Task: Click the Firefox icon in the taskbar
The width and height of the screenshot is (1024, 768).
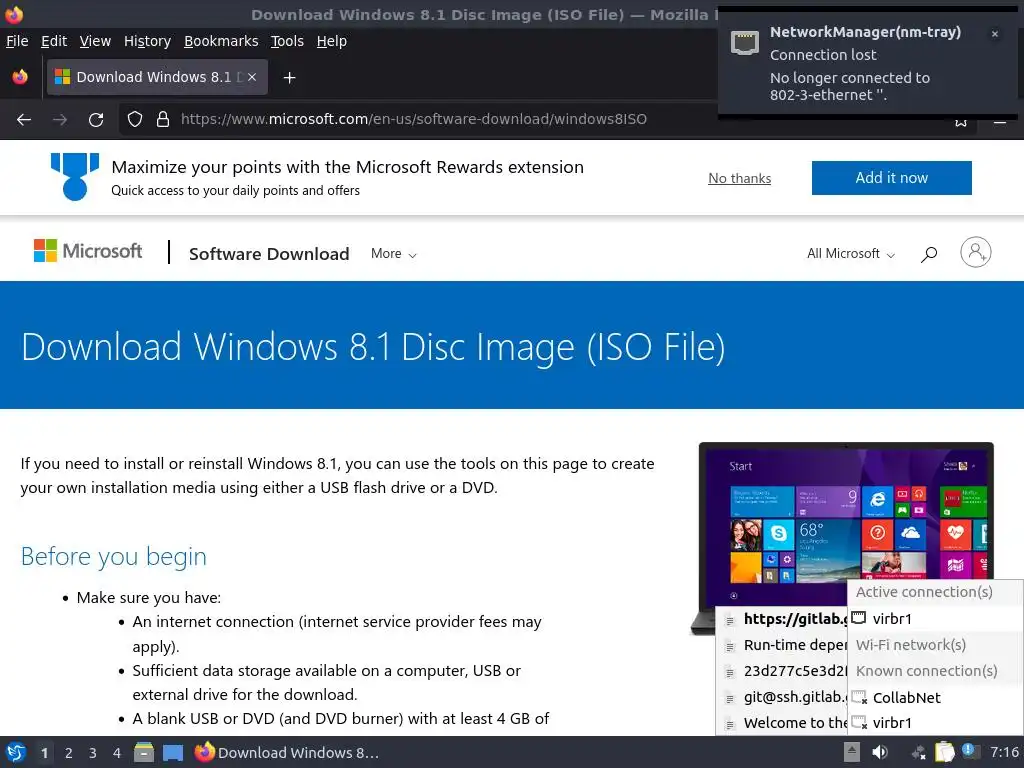Action: point(204,752)
